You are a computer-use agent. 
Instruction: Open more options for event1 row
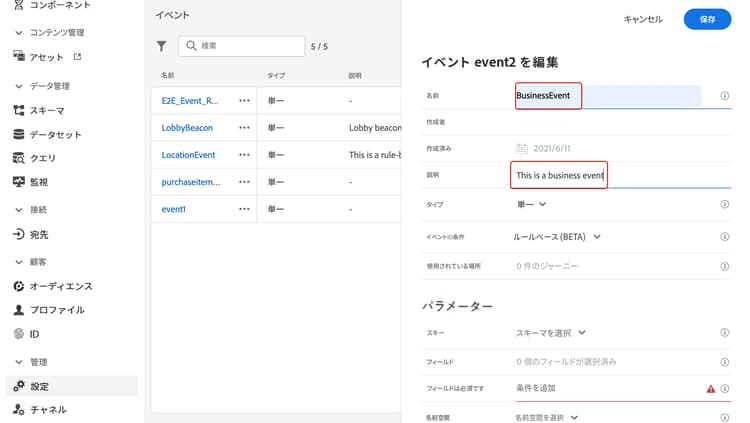(244, 209)
